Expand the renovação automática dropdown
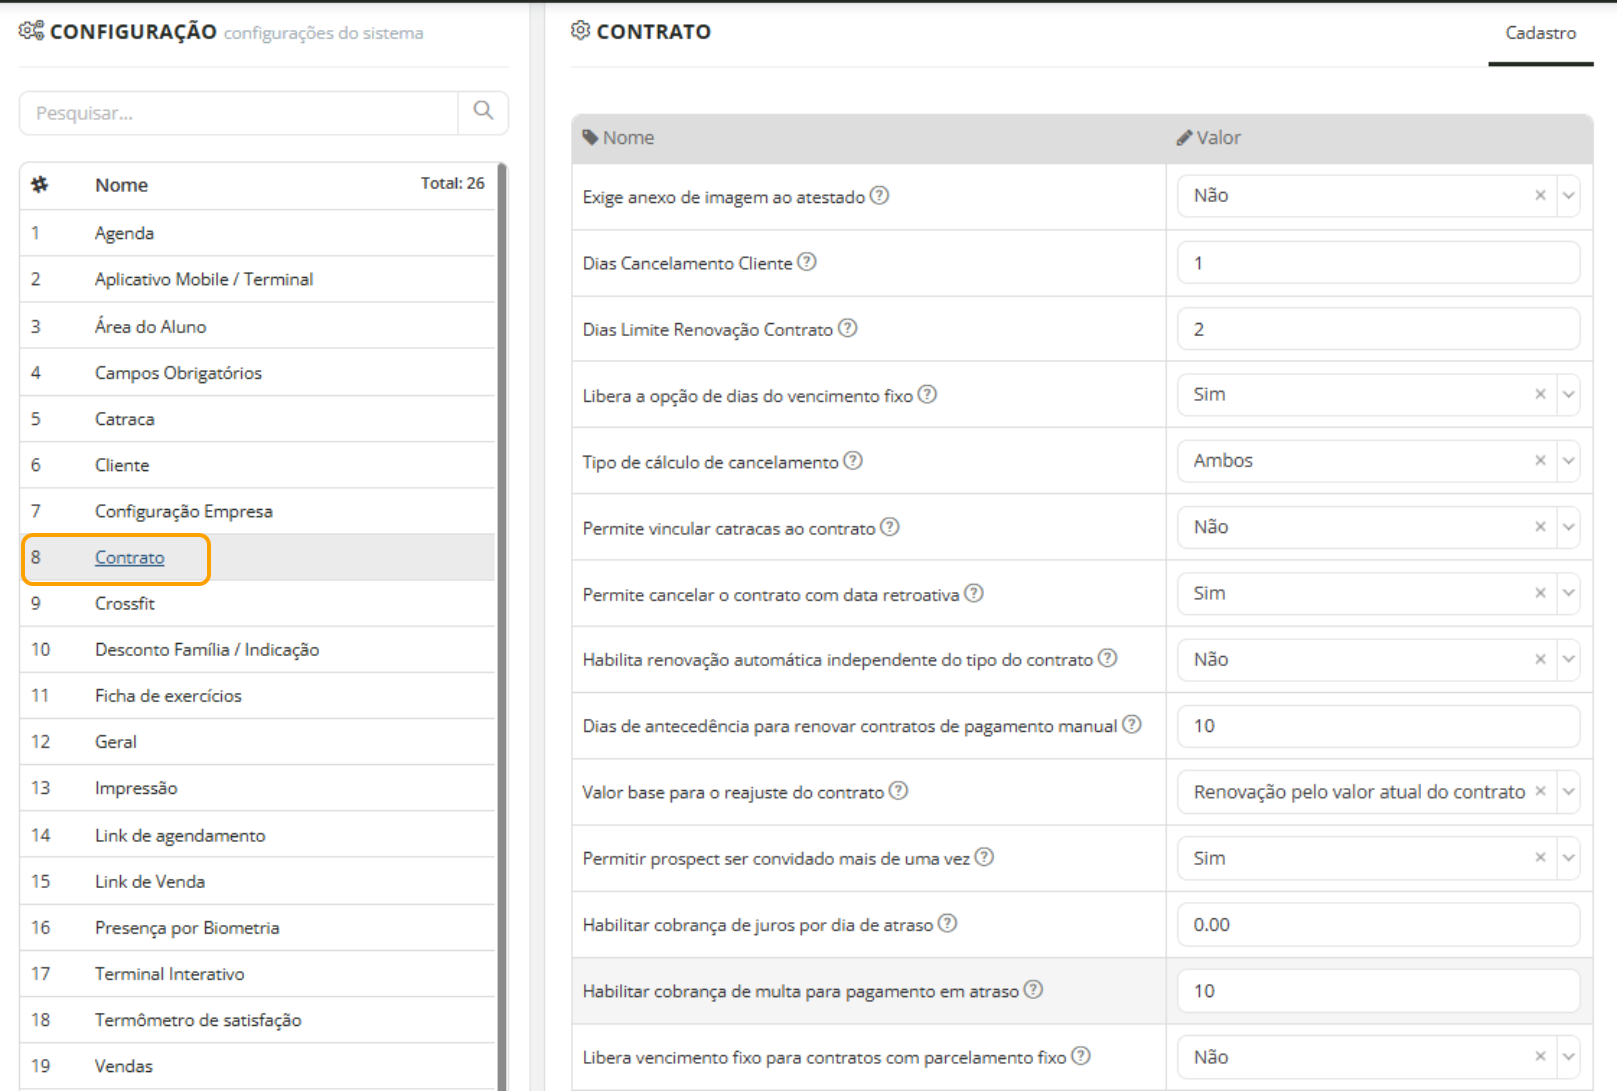 1568,660
